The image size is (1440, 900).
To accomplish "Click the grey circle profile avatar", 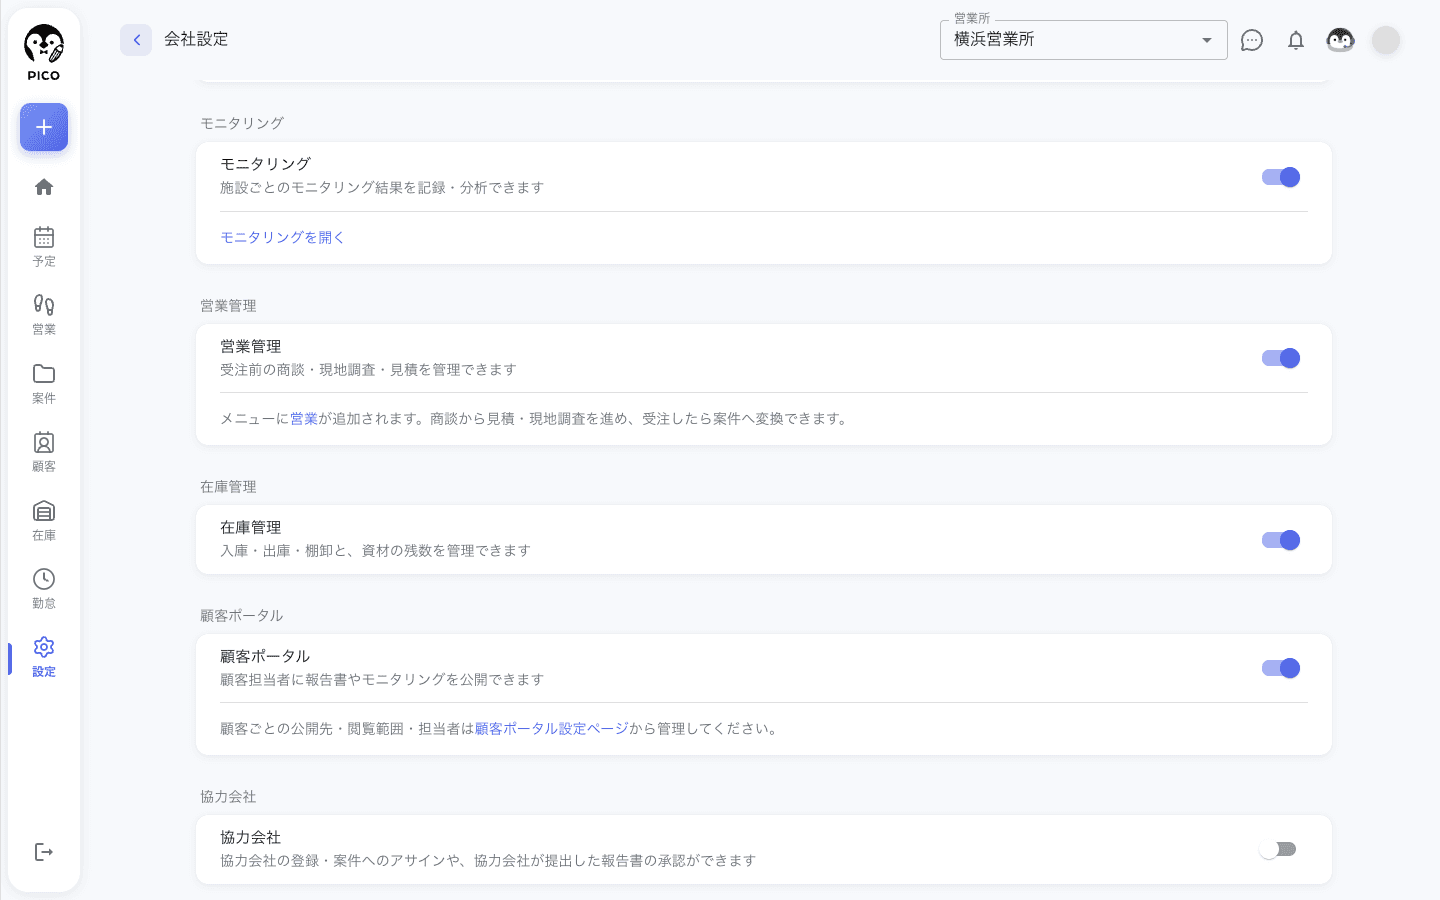I will 1386,40.
